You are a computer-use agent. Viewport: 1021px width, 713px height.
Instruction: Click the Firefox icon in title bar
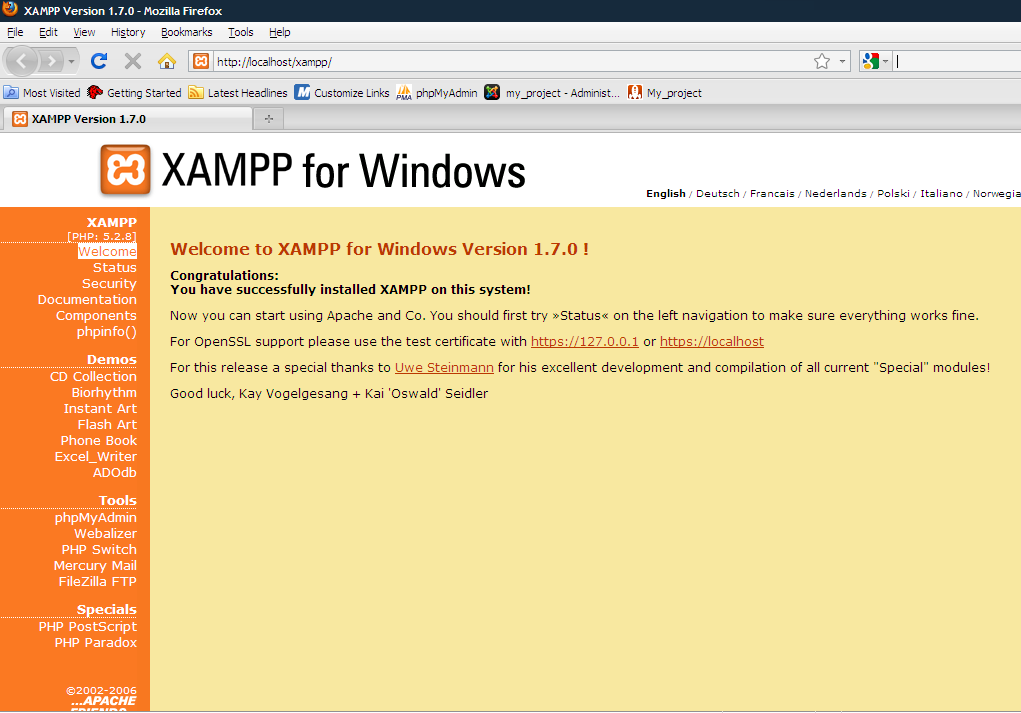[x=10, y=10]
